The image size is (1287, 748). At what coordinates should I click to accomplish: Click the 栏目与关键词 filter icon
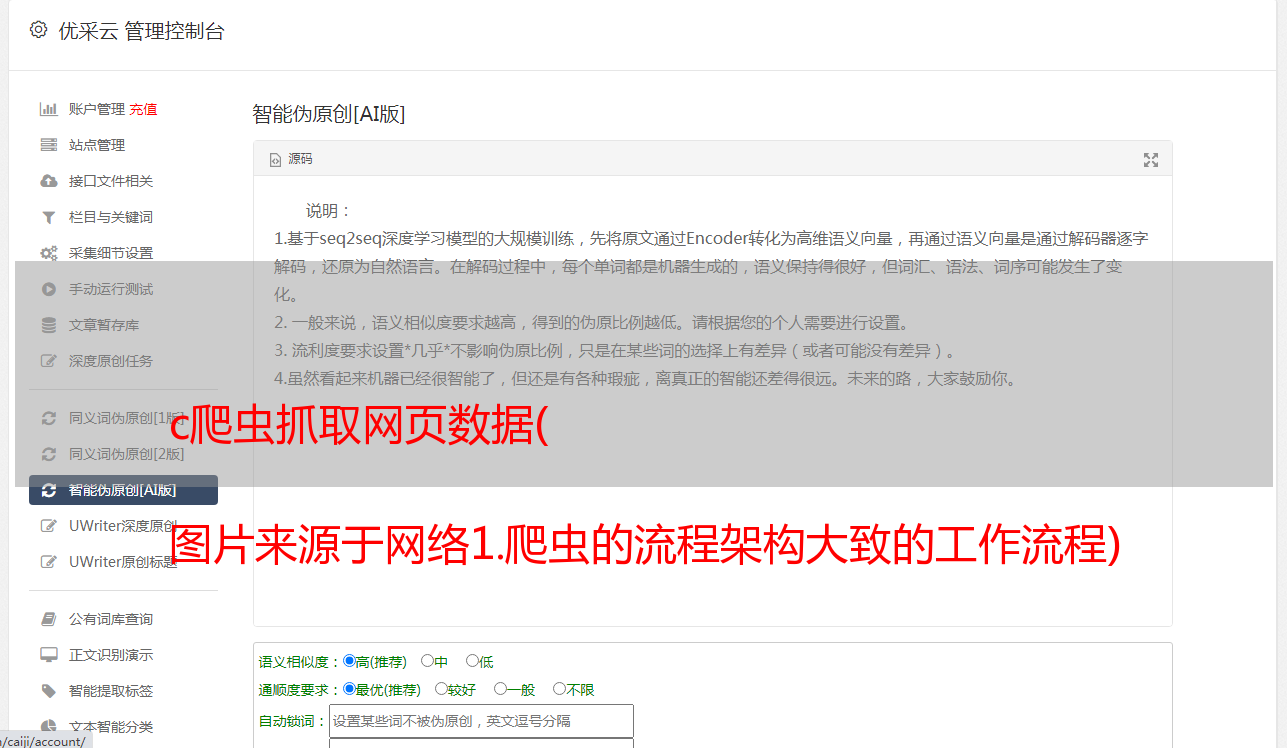tap(48, 217)
